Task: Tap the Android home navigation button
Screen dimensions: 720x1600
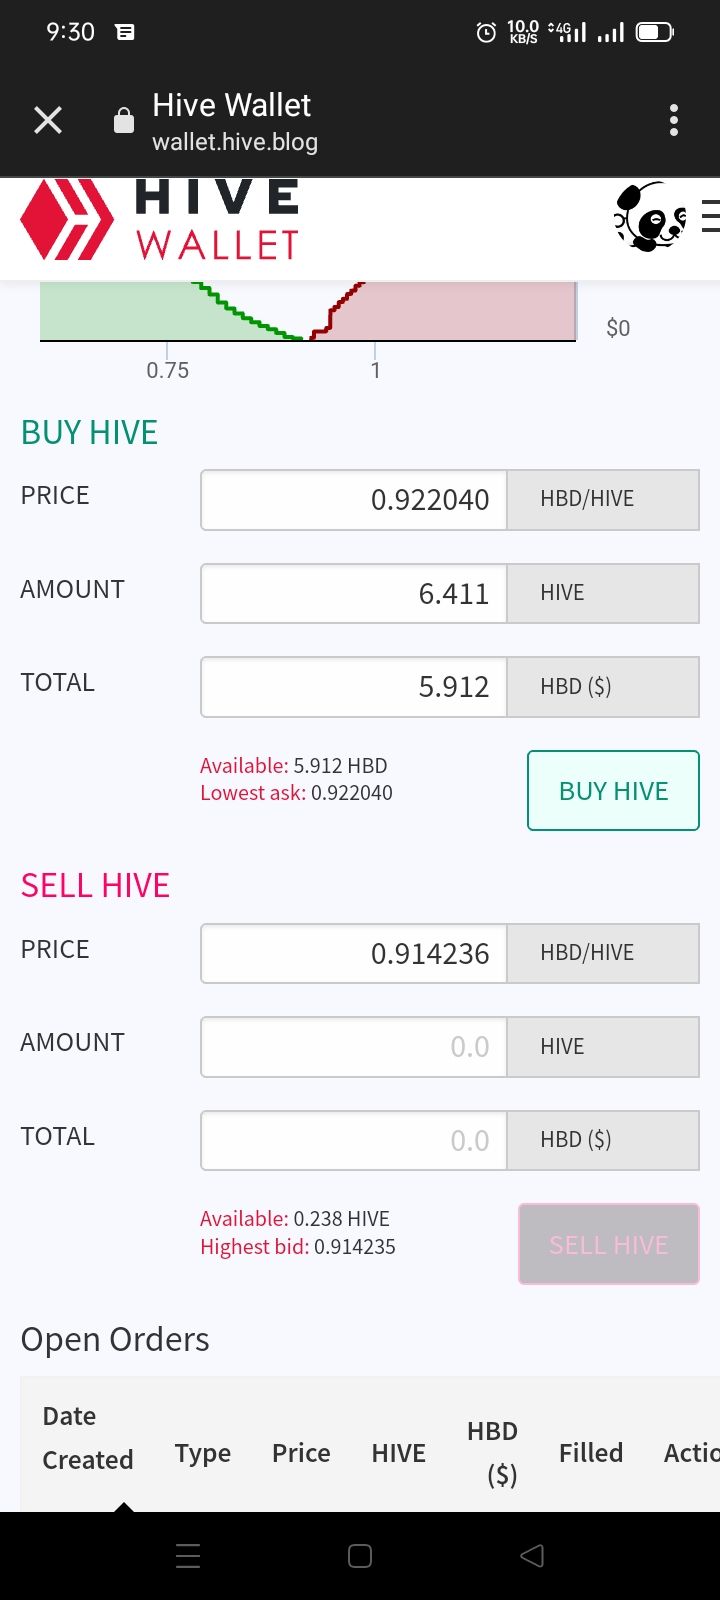Action: click(360, 1556)
